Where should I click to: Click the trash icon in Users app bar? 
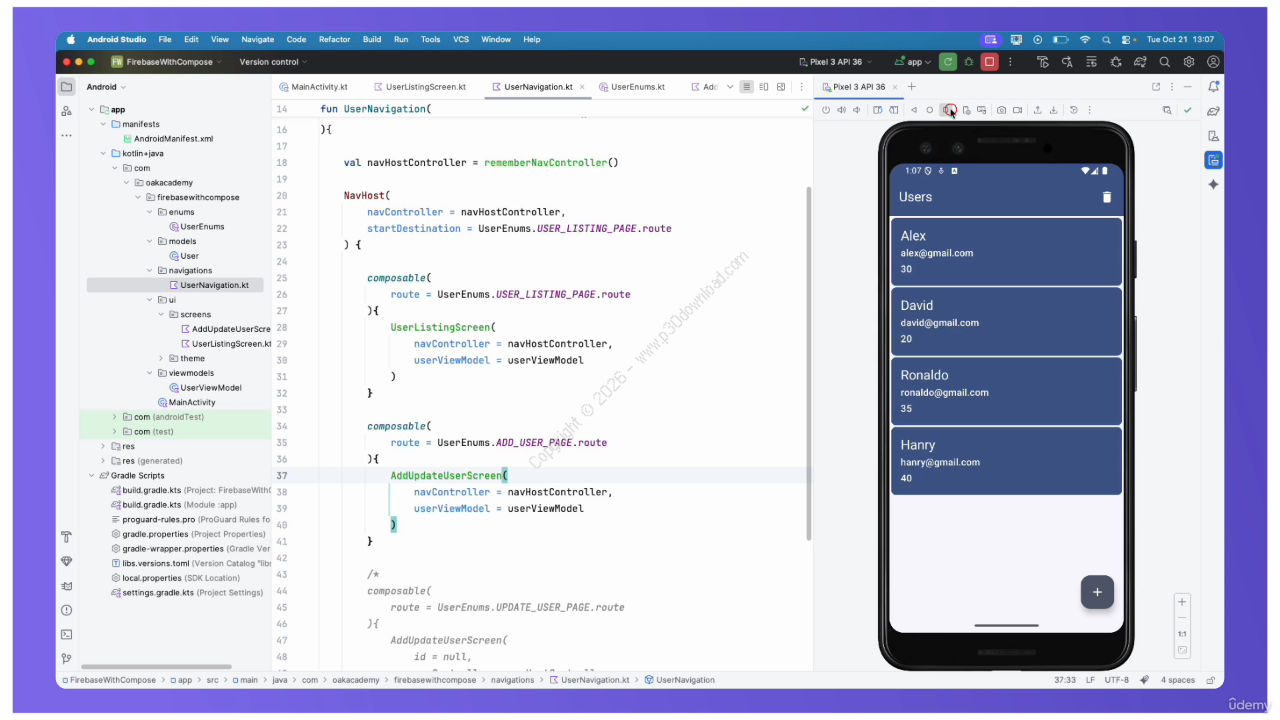[x=1106, y=197]
